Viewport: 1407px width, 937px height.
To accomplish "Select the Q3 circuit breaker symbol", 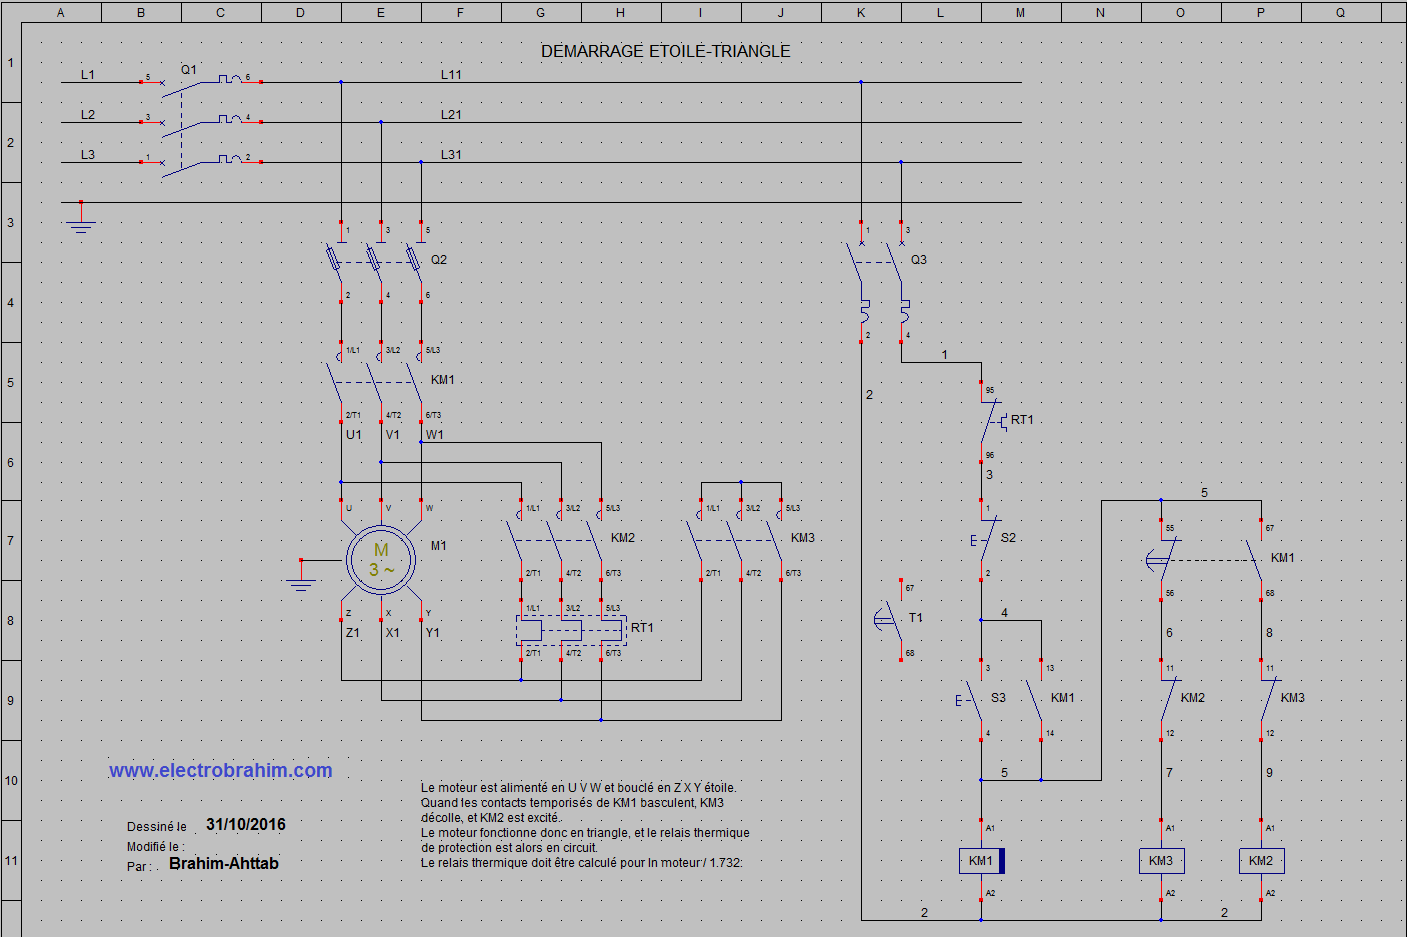I will pyautogui.click(x=881, y=282).
